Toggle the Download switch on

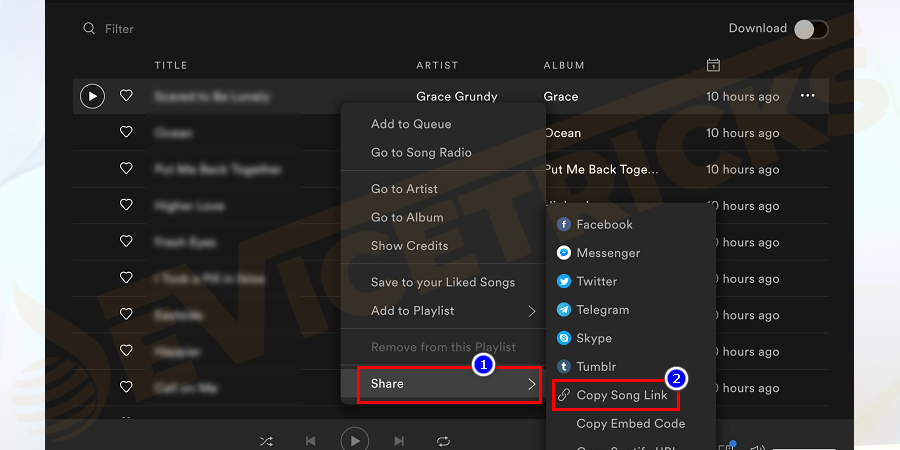811,29
